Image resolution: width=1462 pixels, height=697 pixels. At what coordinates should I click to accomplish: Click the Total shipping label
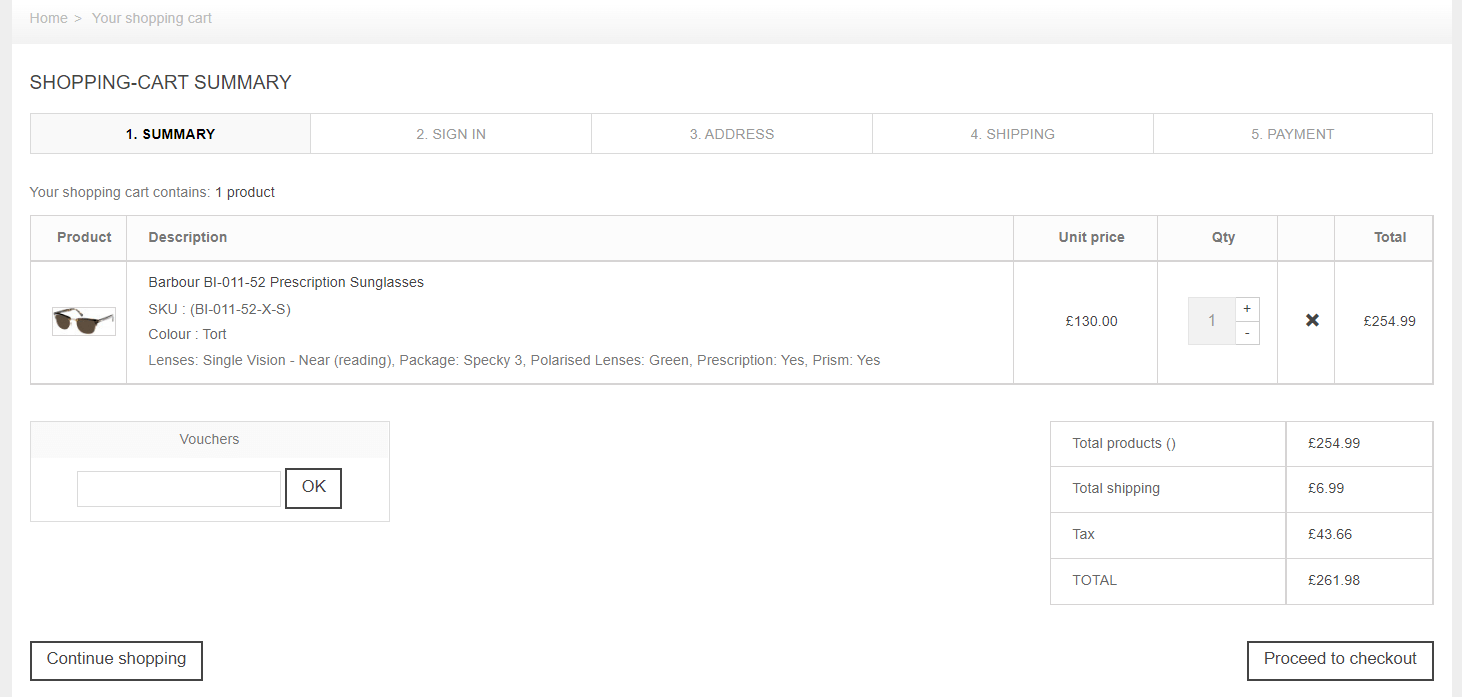1116,488
